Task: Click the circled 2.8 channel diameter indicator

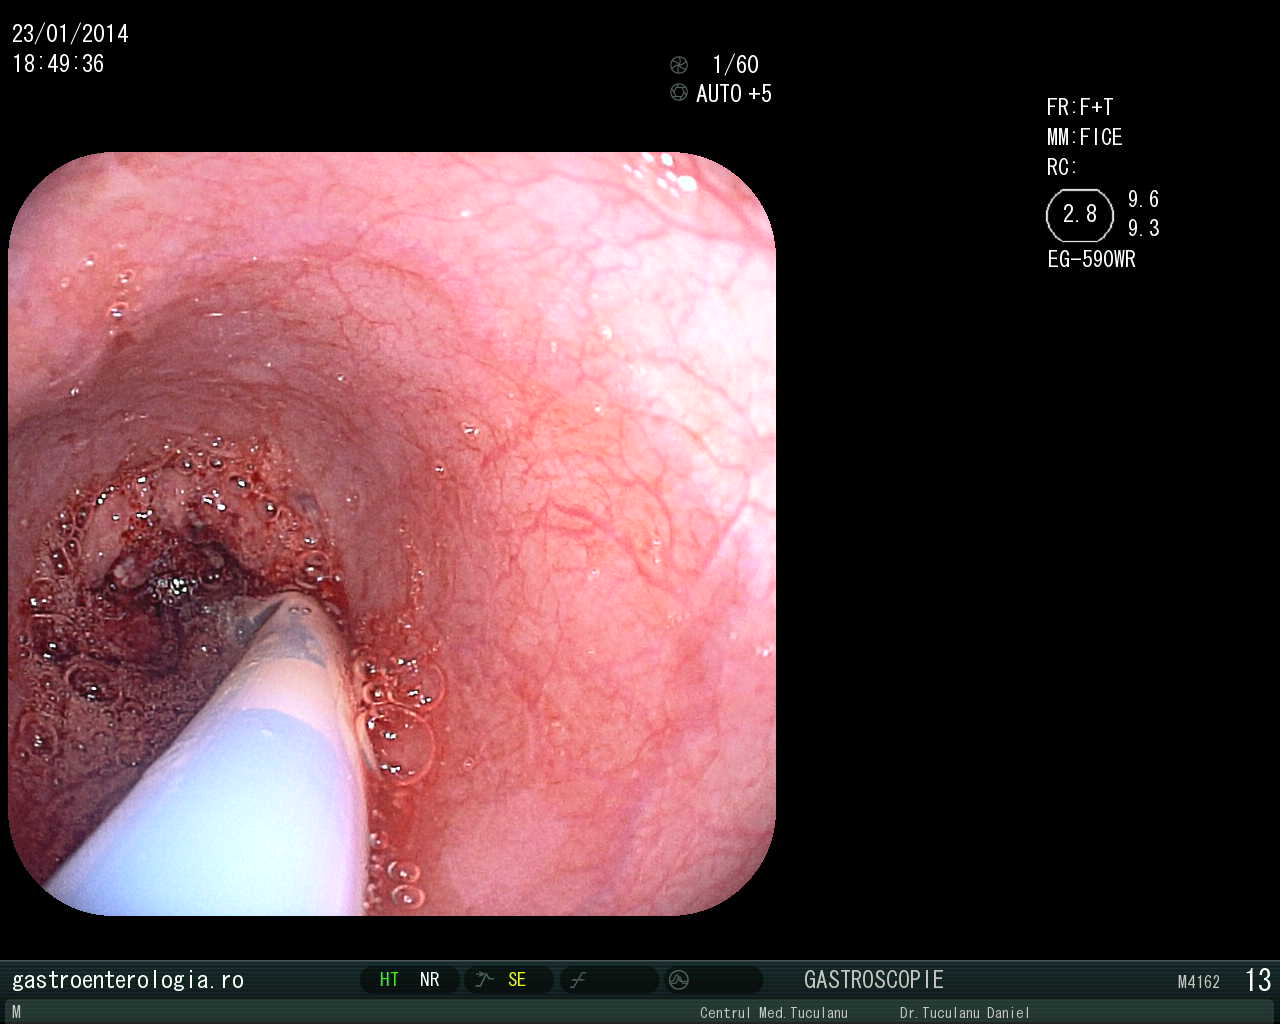Action: coord(1080,215)
